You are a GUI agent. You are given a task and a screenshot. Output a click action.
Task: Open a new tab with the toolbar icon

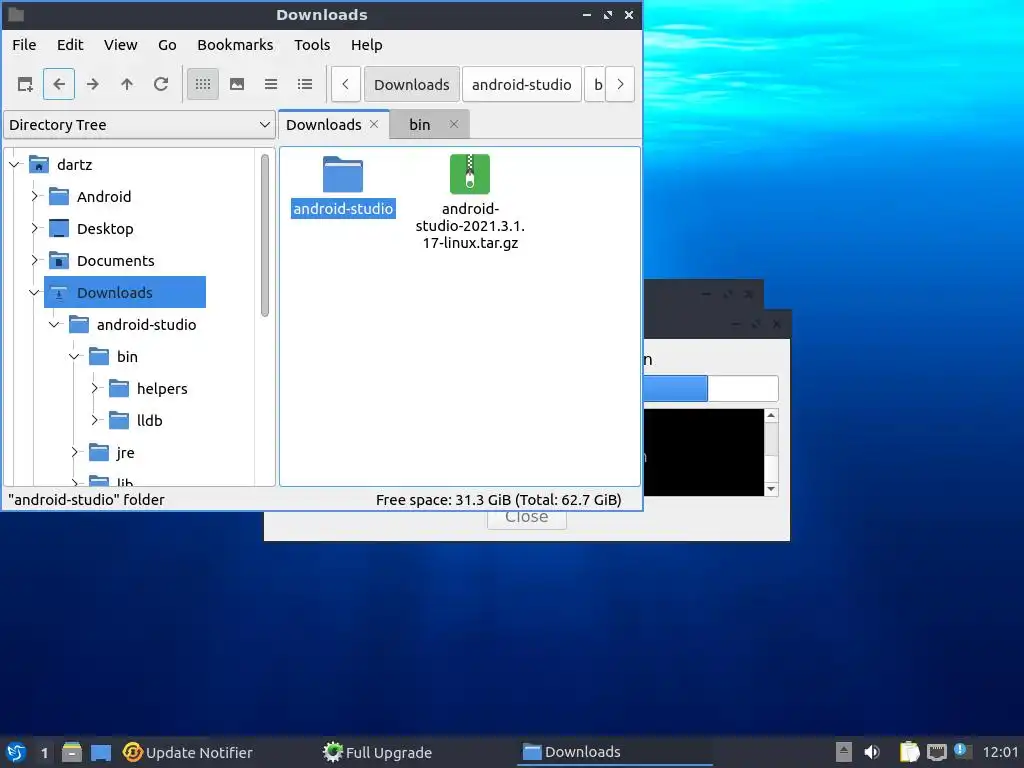pos(25,84)
